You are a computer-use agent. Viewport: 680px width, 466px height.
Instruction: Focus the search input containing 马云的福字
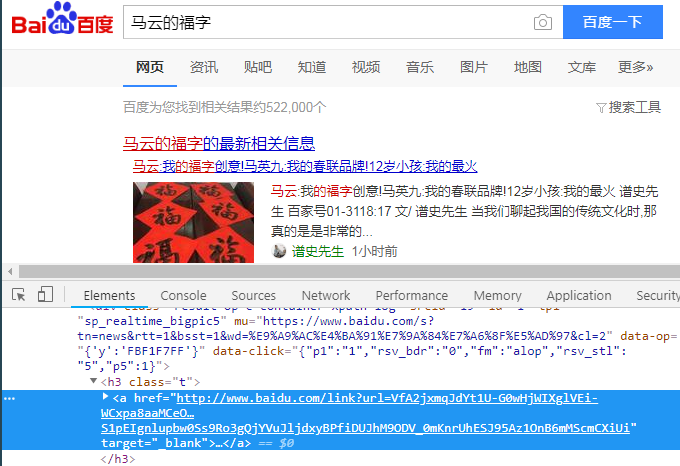pyautogui.click(x=320, y=22)
